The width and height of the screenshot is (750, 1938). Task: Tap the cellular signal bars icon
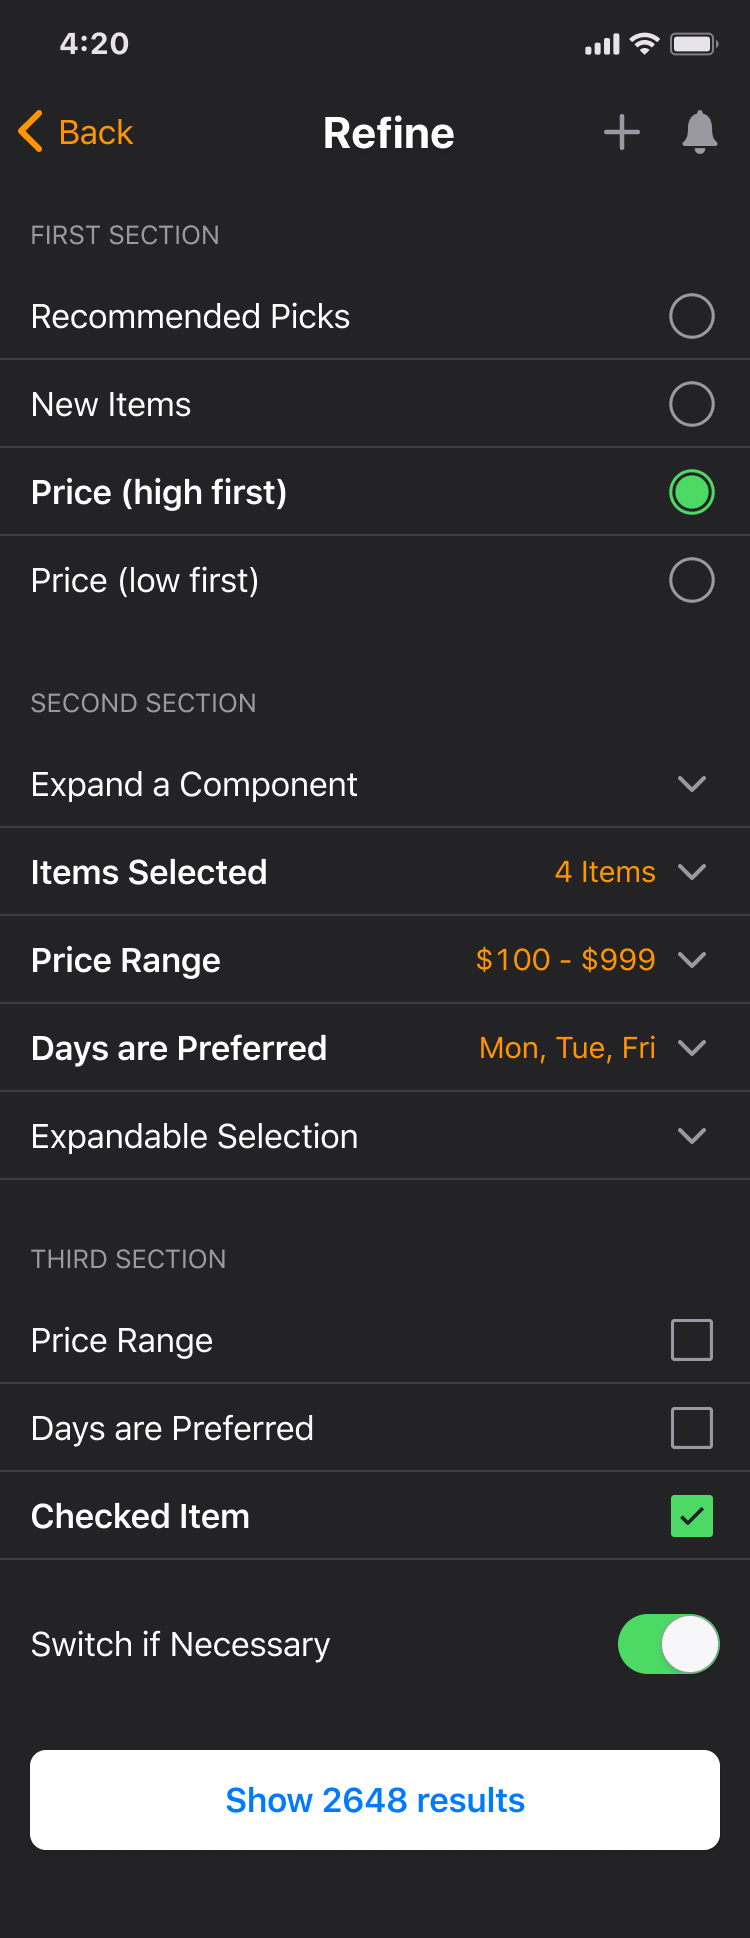602,44
